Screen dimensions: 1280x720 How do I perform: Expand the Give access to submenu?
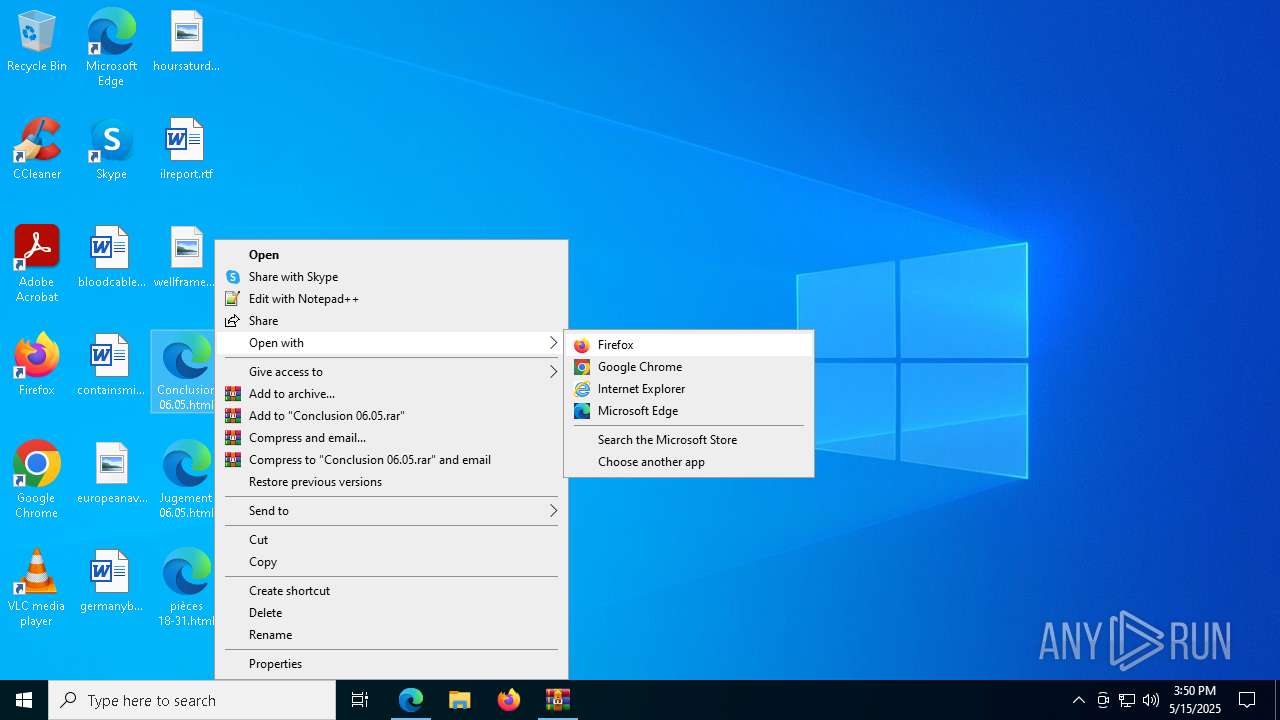[391, 372]
